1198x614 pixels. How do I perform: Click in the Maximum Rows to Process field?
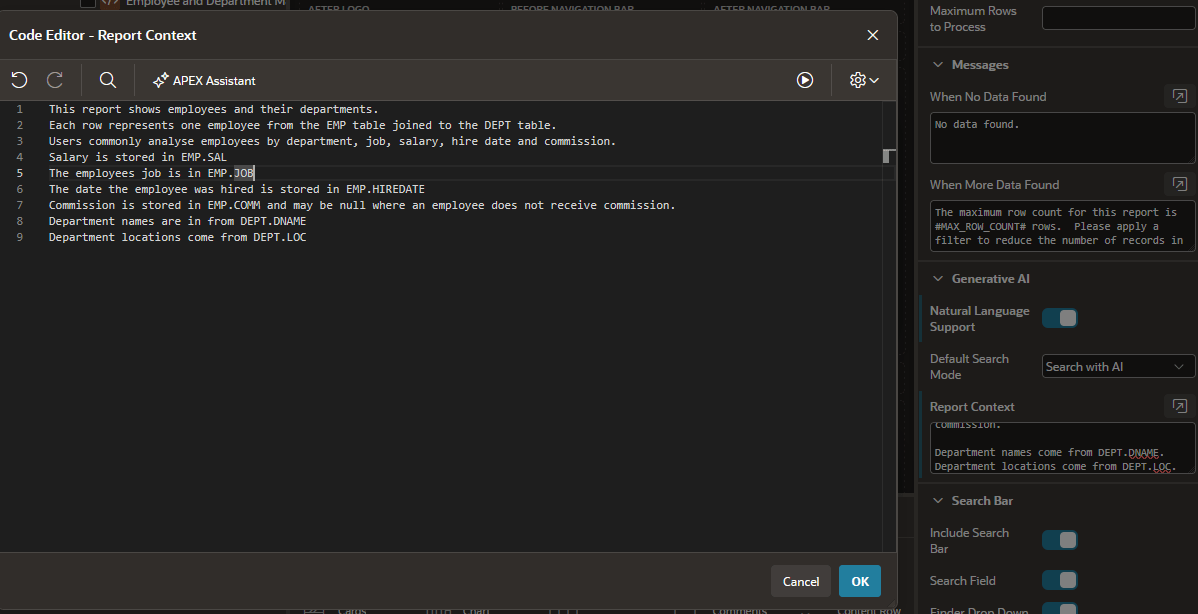[1118, 18]
